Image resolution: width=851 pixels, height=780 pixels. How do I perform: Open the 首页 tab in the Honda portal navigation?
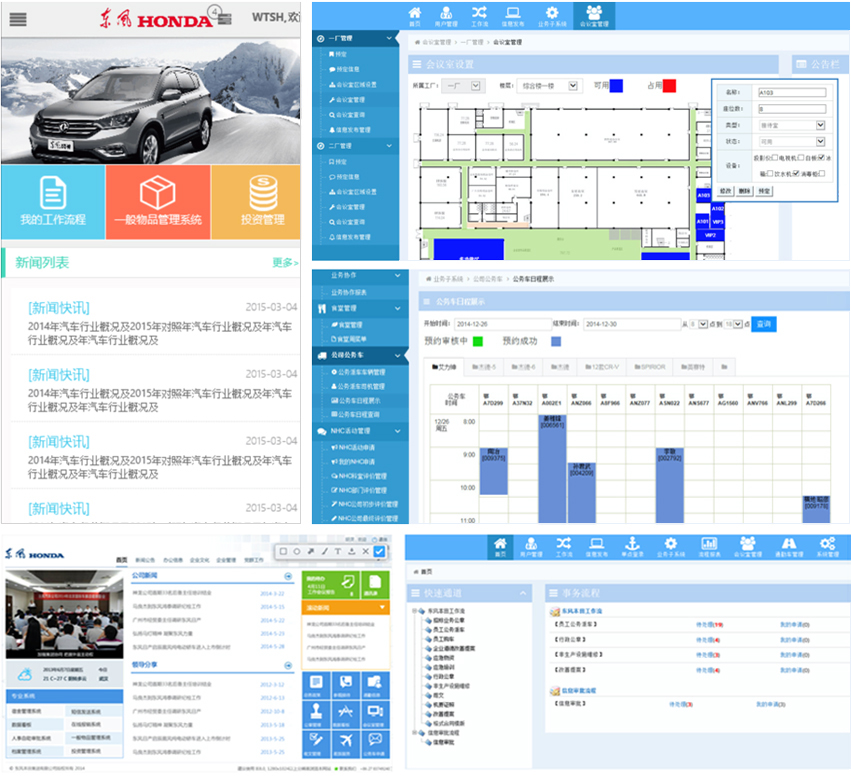pyautogui.click(x=122, y=560)
